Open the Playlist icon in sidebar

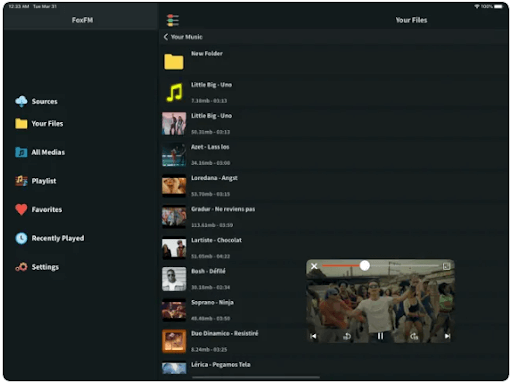point(21,181)
